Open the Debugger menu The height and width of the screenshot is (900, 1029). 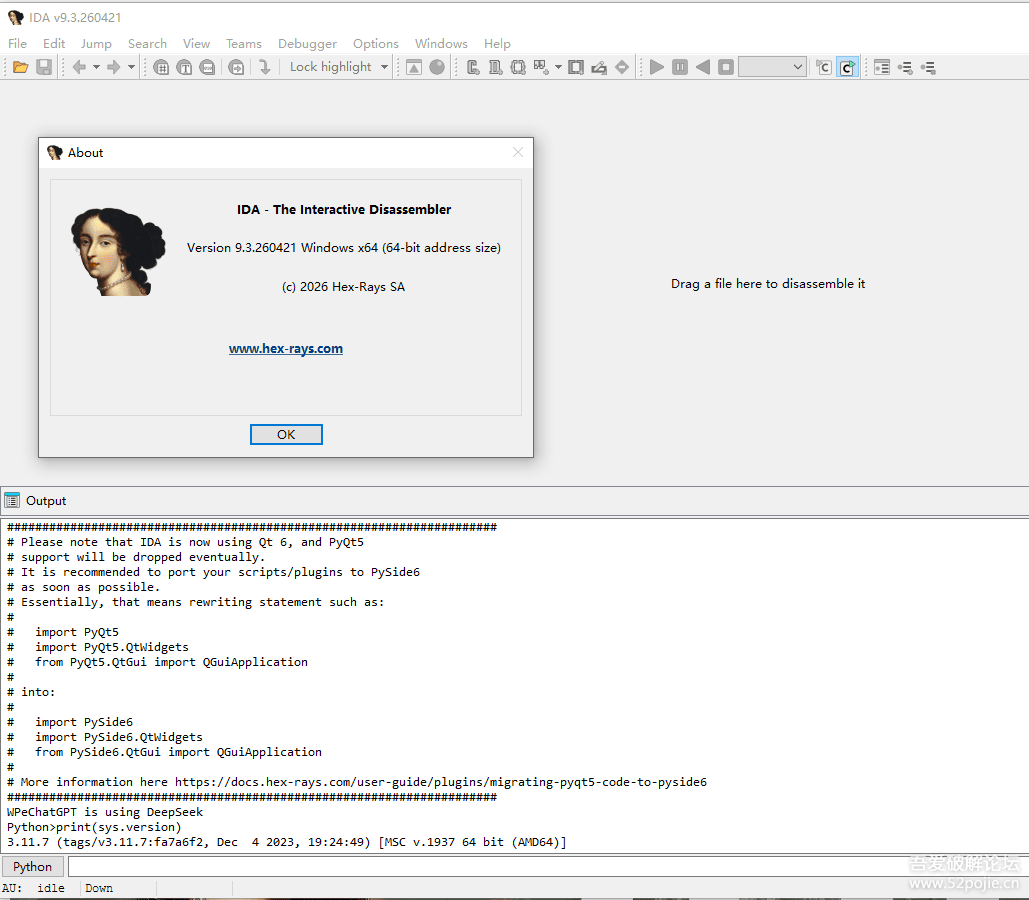click(x=307, y=43)
